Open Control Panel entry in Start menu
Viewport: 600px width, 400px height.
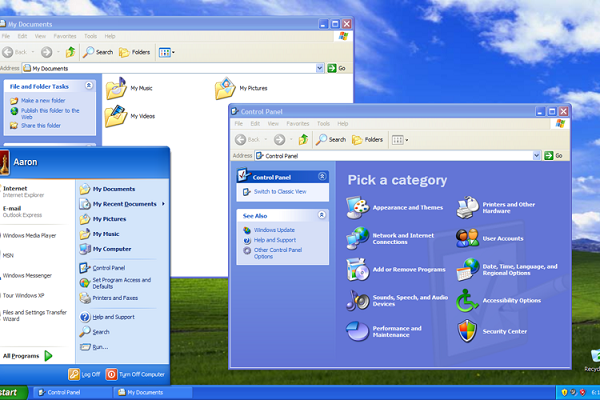[102, 268]
